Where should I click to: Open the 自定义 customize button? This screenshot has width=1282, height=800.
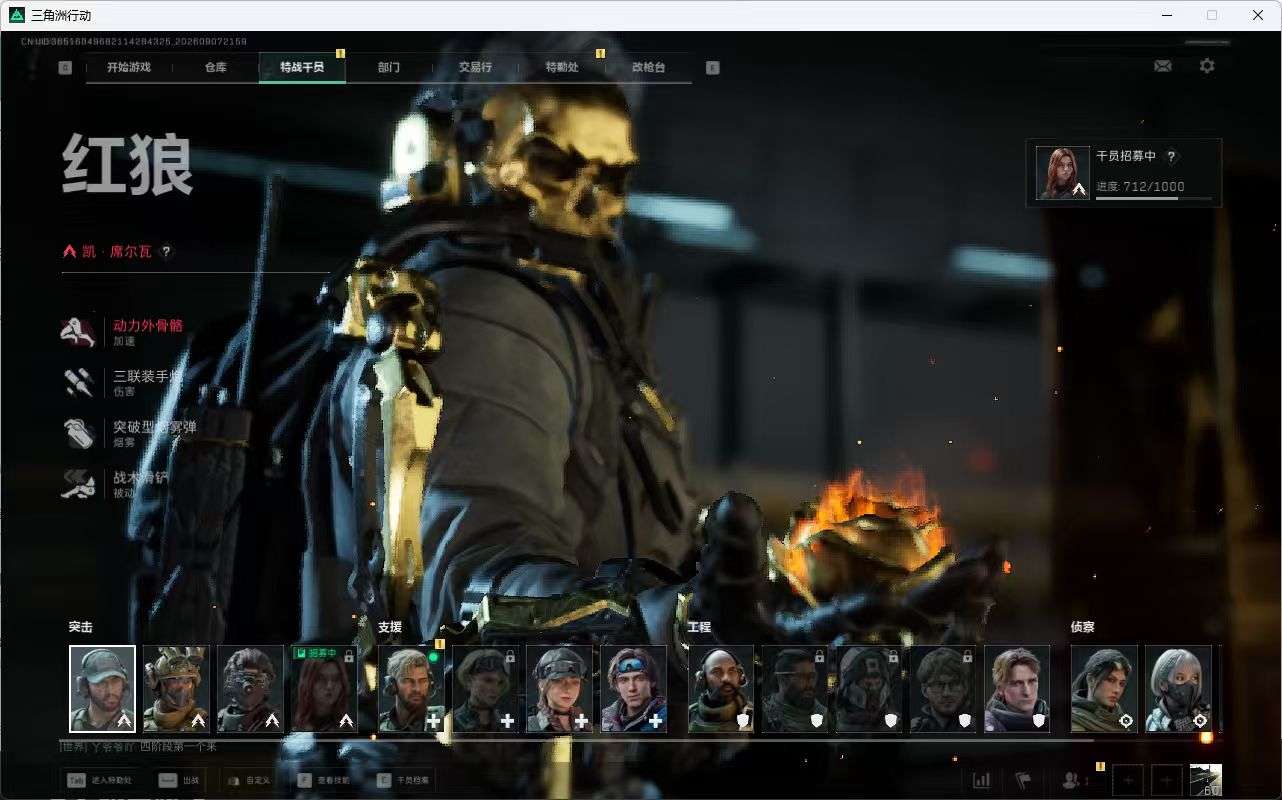click(248, 780)
